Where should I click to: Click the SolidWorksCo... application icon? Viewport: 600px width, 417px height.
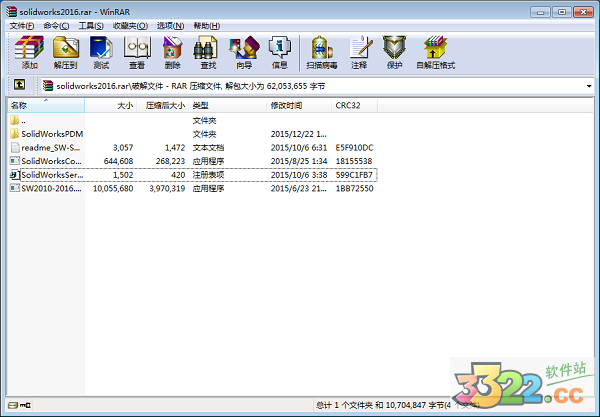(x=15, y=161)
